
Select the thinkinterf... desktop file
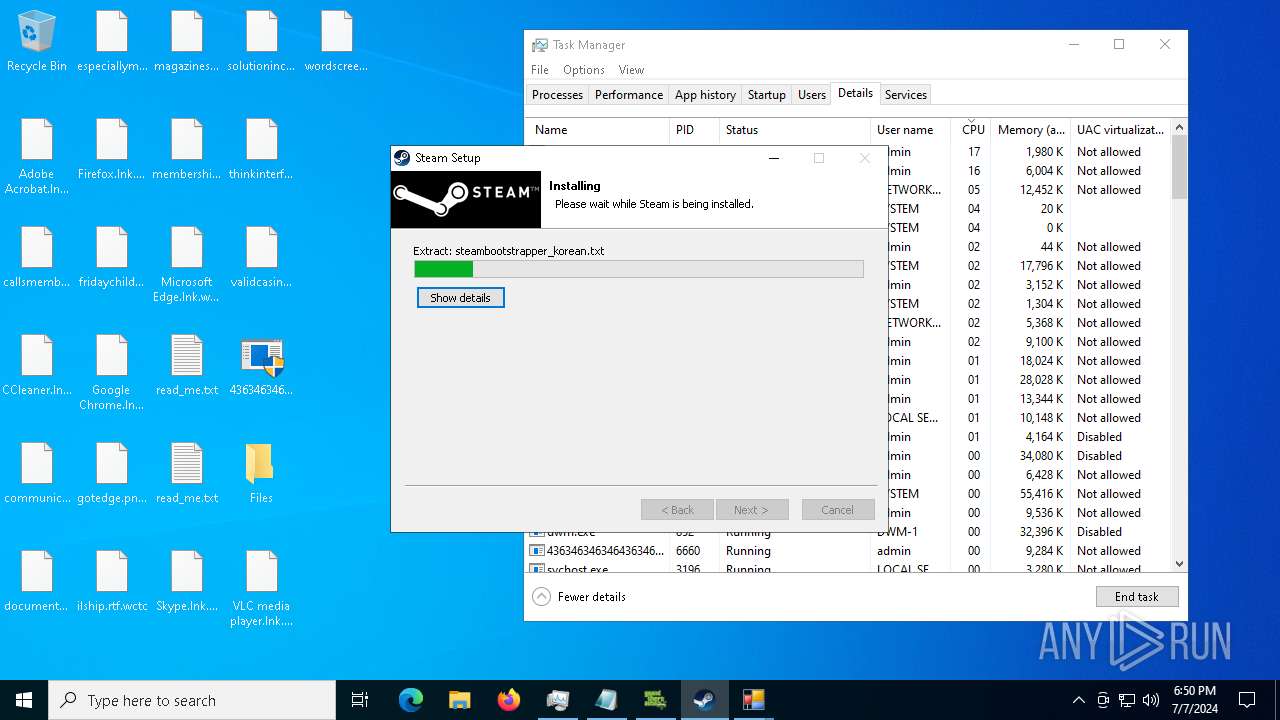(262, 150)
